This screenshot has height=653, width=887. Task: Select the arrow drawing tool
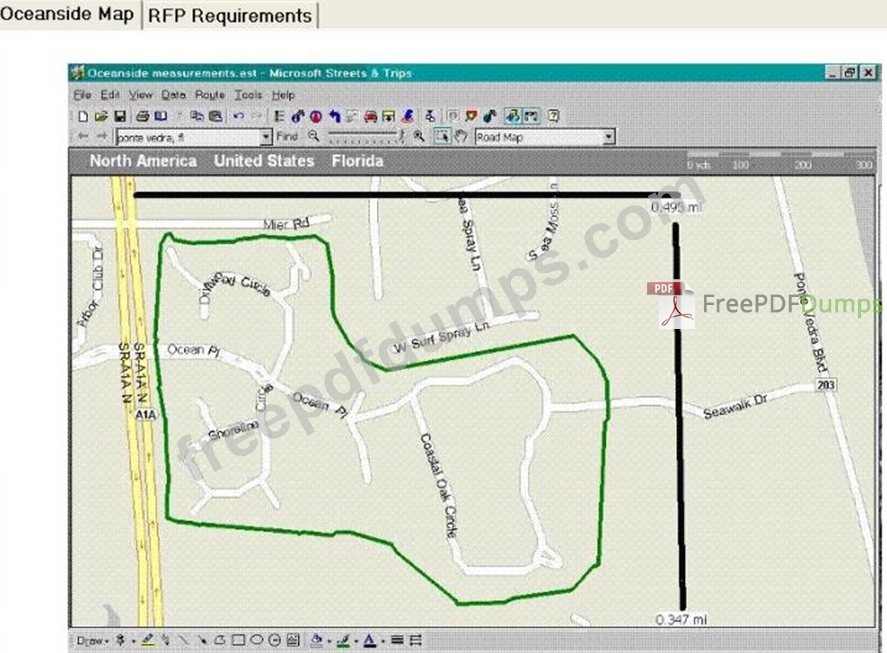click(202, 640)
